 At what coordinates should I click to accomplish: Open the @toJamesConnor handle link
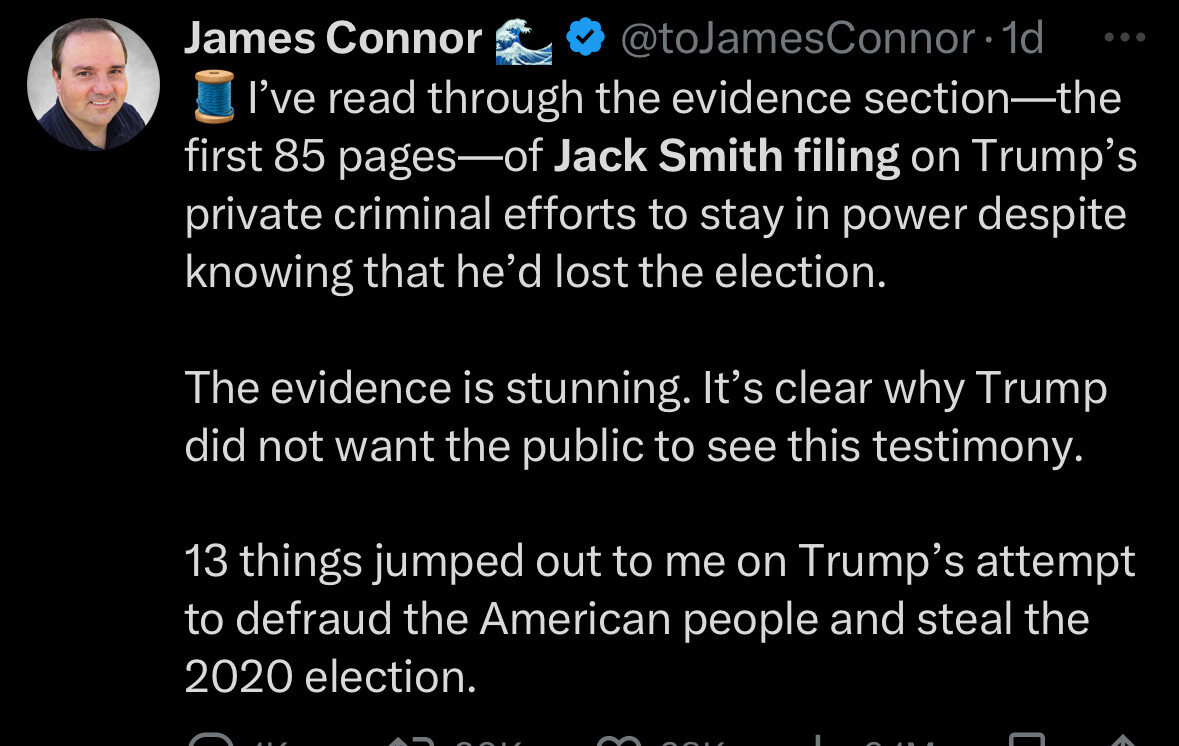[797, 39]
